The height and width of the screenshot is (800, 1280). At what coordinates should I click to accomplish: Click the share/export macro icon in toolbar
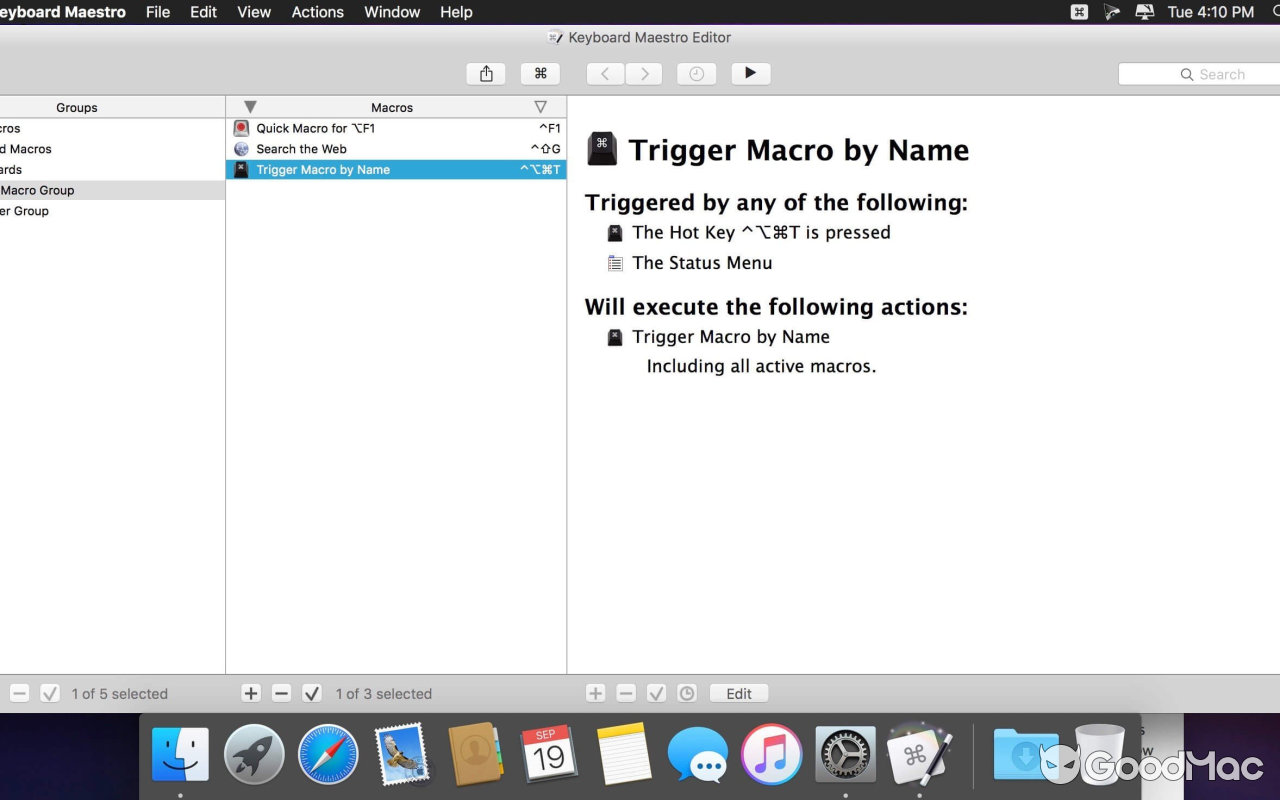coord(485,73)
